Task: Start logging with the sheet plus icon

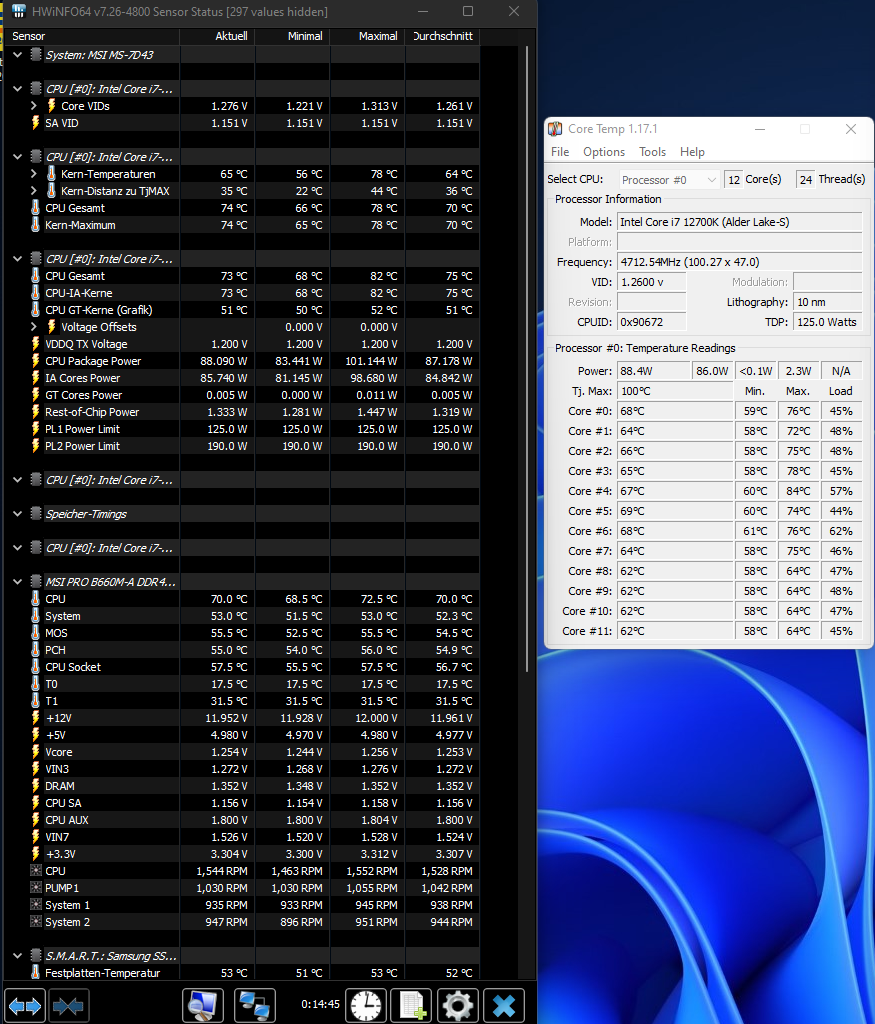Action: coord(412,1005)
